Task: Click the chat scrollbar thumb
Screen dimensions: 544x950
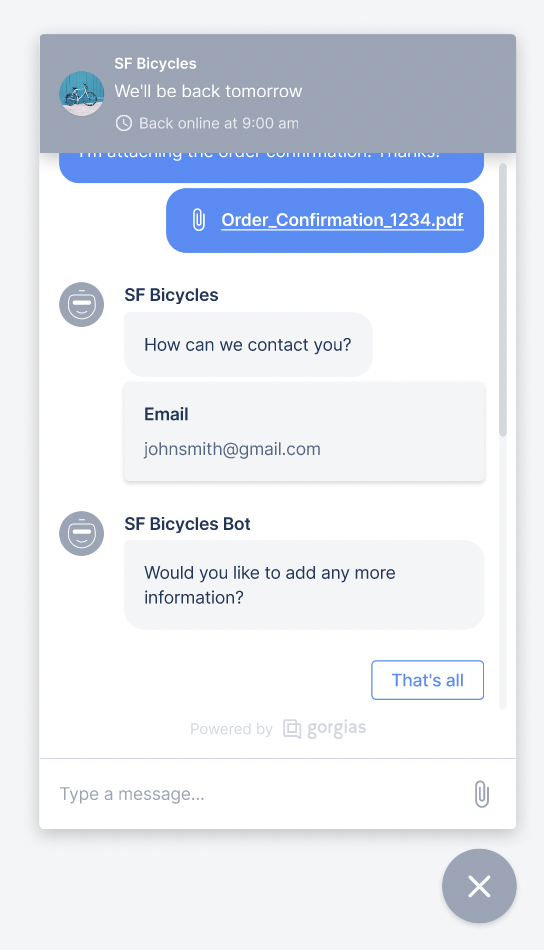Action: click(503, 300)
